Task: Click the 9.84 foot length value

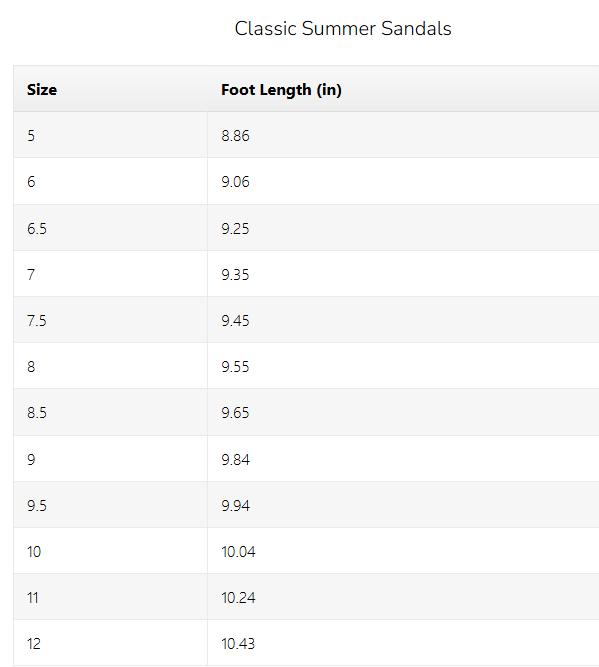Action: (x=235, y=459)
